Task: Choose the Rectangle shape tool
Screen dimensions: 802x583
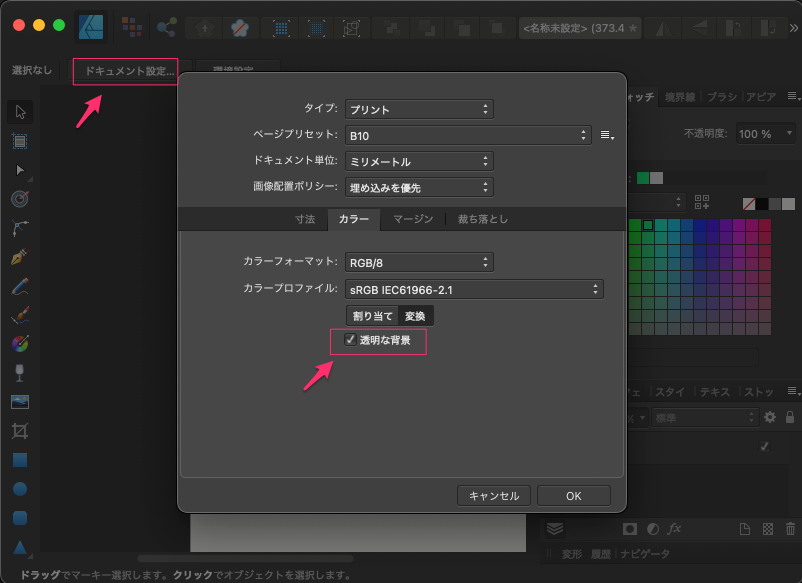Action: pos(19,460)
